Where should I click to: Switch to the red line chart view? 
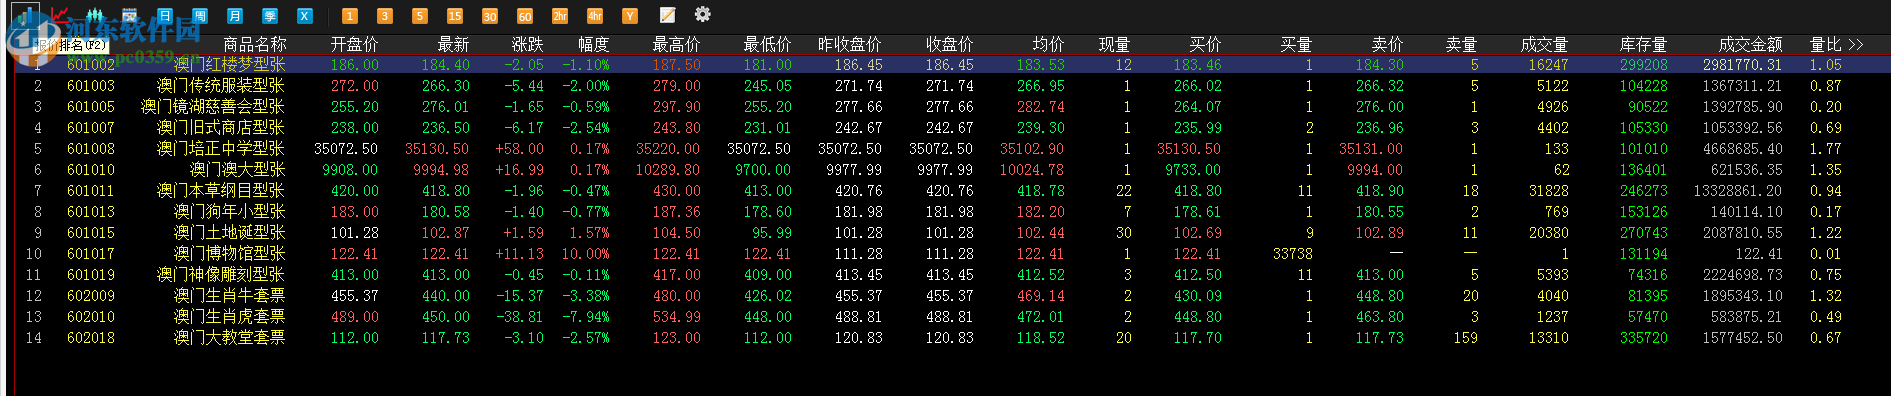(59, 15)
